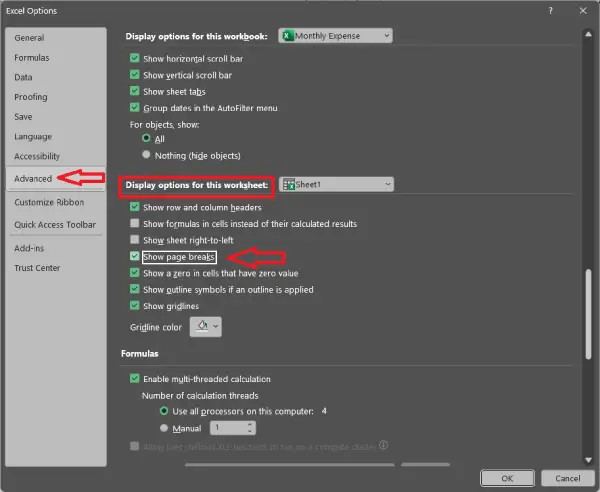Click the Manual threads number field
Viewport: 600px width, 492px height.
click(228, 428)
